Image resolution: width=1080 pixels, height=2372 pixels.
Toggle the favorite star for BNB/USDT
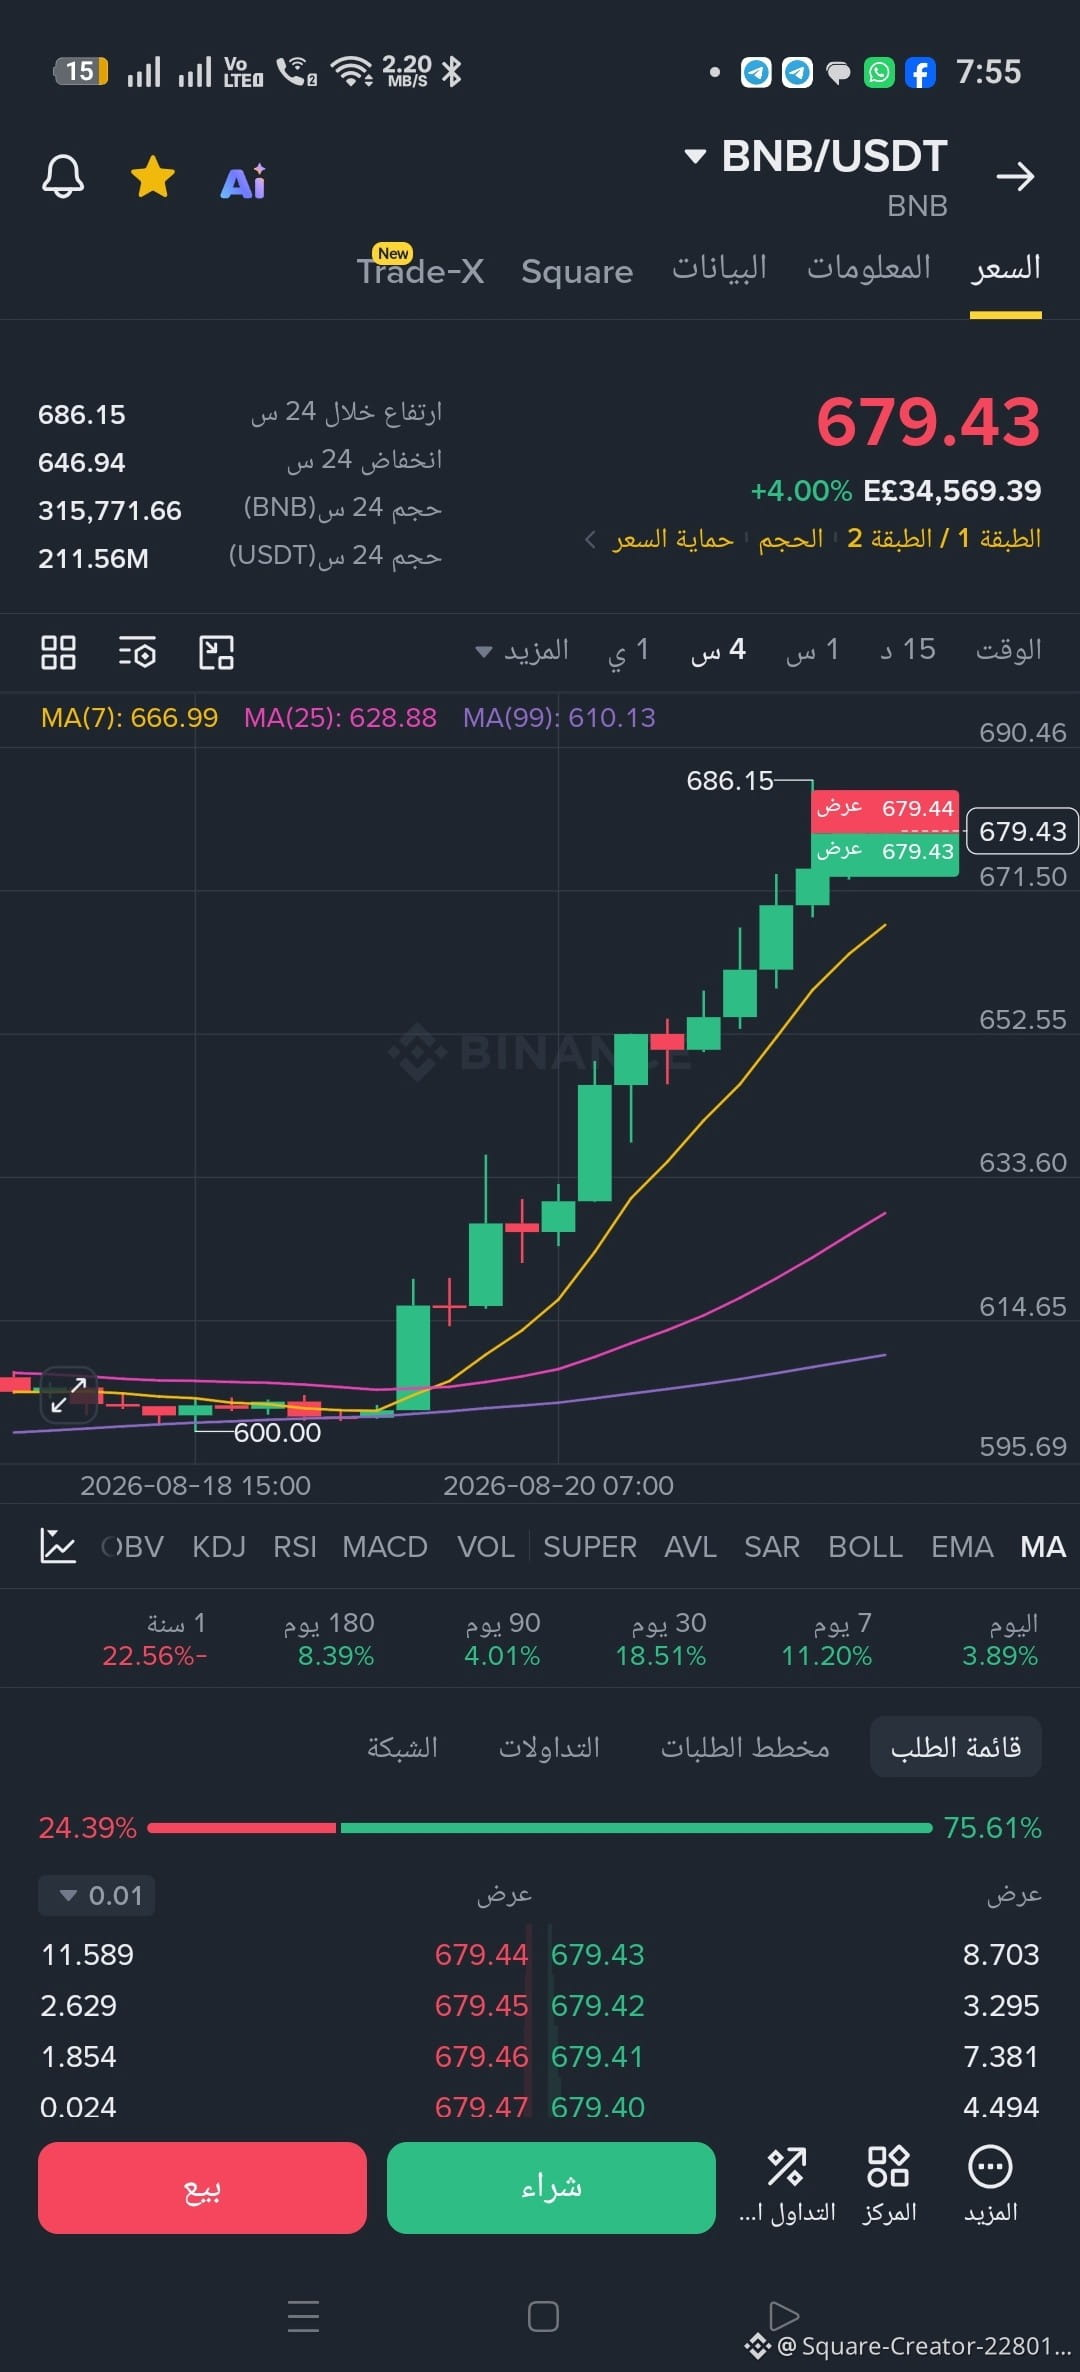(x=153, y=177)
